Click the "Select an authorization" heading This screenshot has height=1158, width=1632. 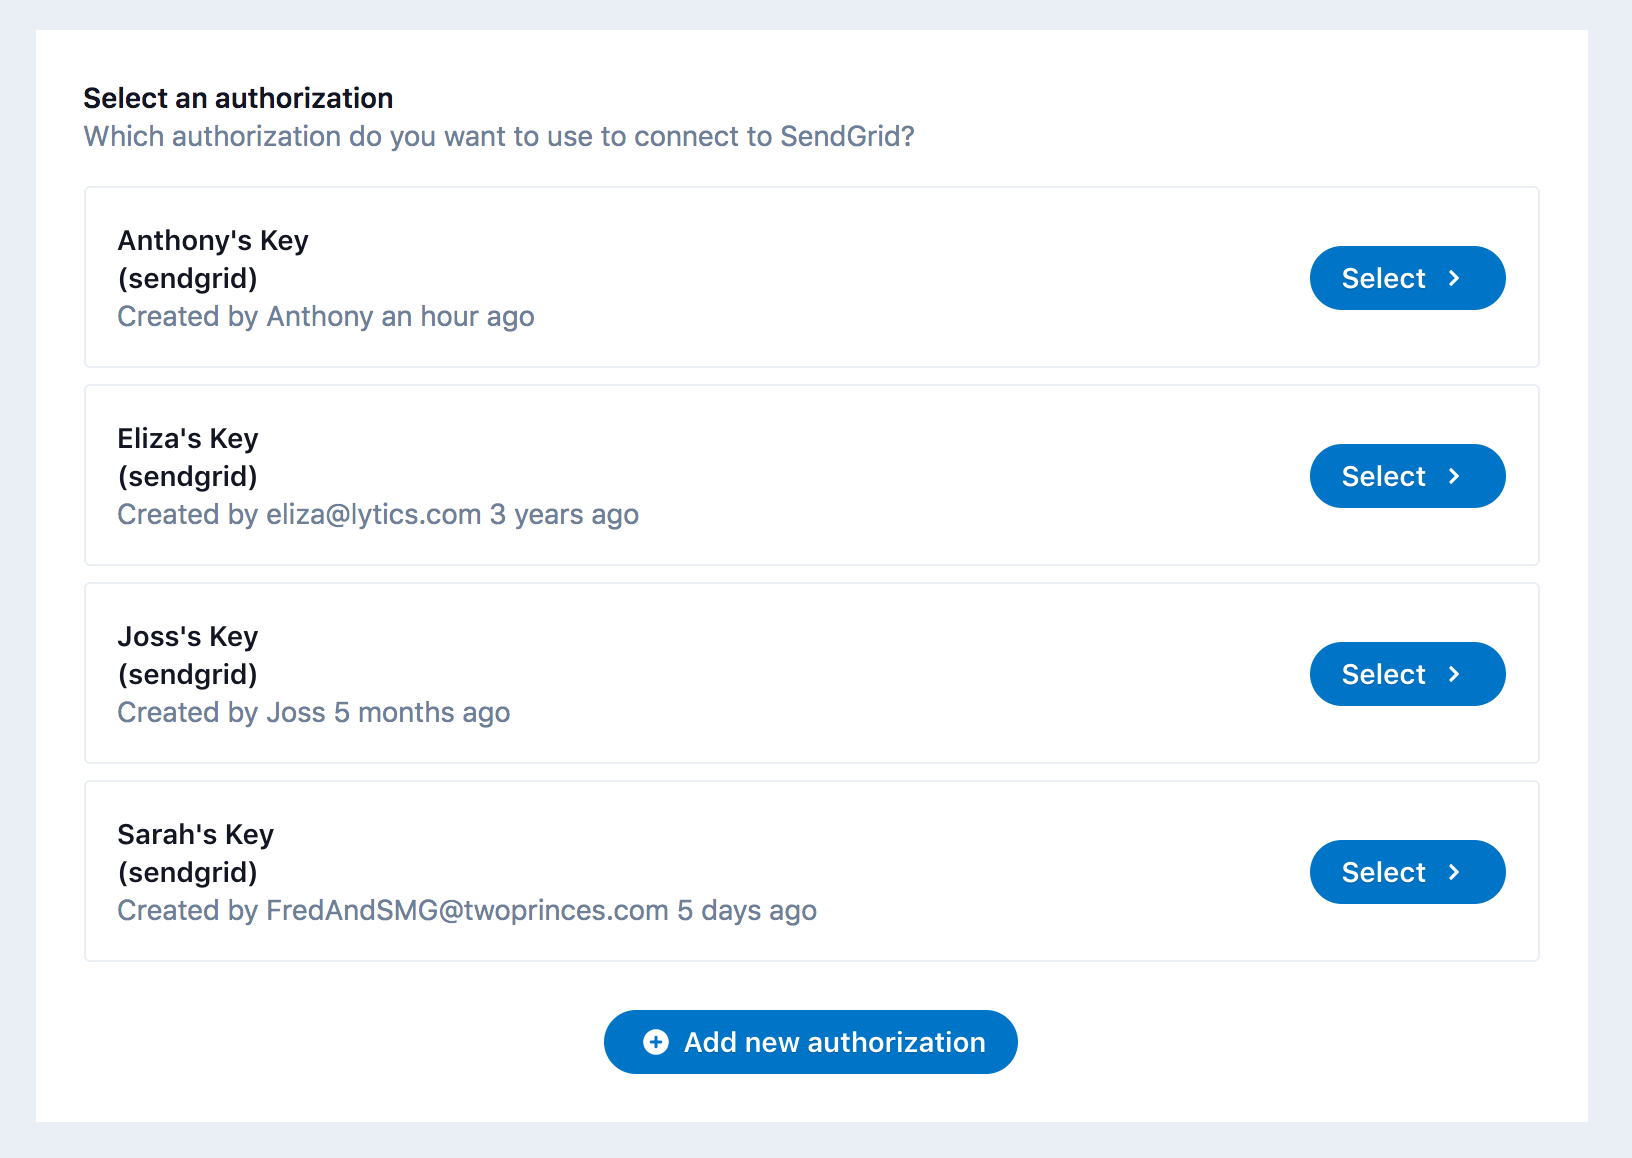click(238, 98)
